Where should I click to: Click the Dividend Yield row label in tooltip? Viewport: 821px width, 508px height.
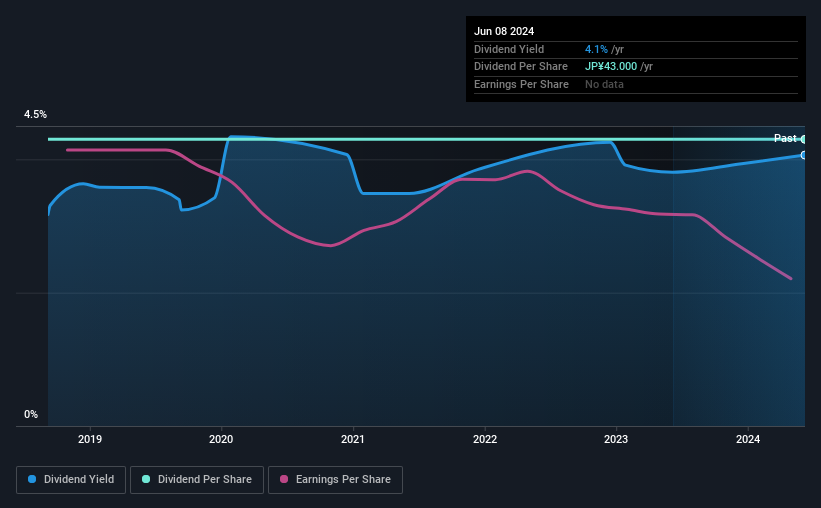pos(509,49)
